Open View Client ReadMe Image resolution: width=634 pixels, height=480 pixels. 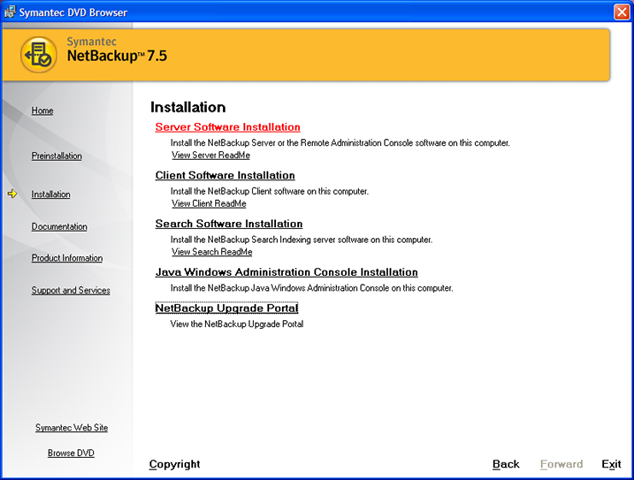click(x=209, y=203)
